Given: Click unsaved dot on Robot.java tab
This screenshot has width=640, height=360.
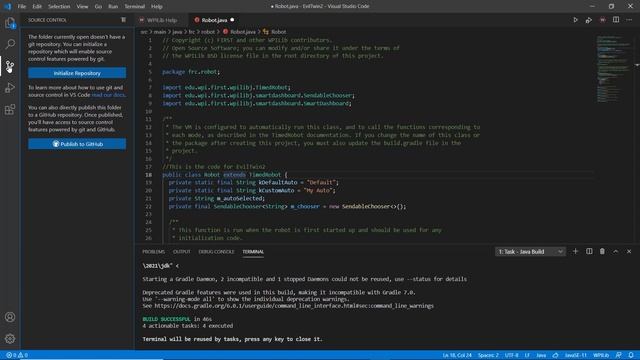Looking at the screenshot, I should (x=232, y=20).
